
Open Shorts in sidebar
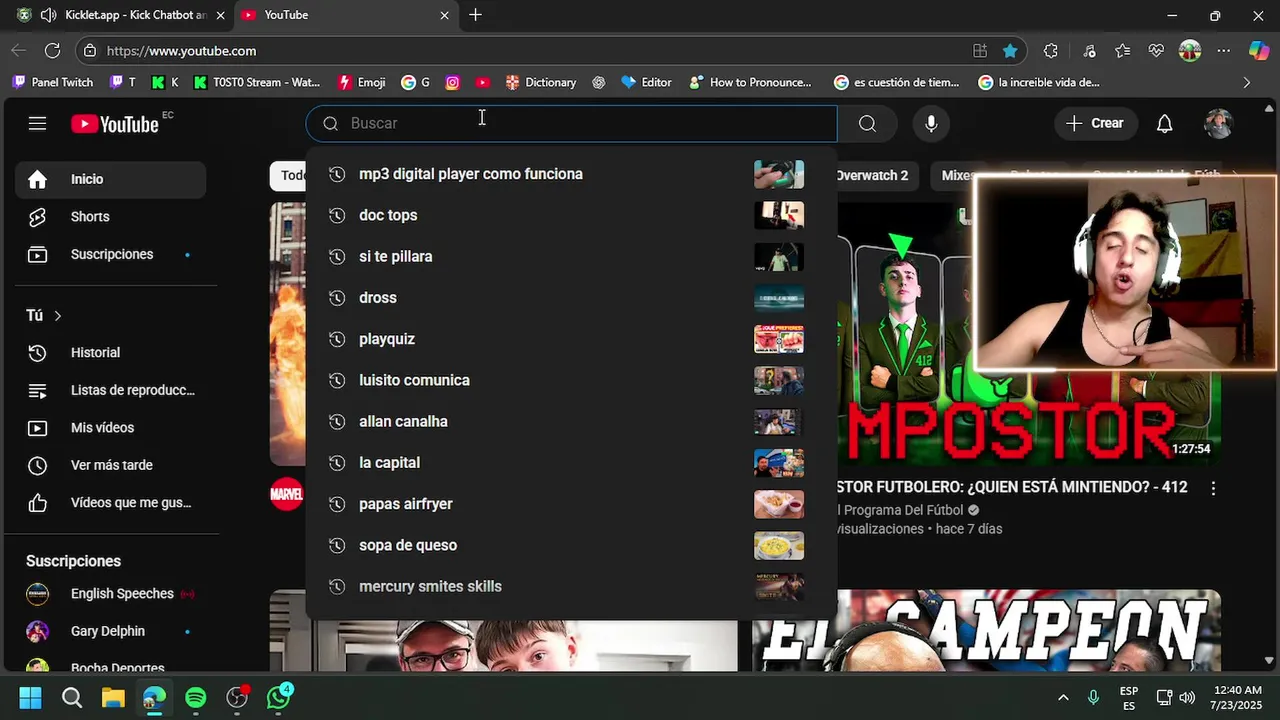(x=110, y=217)
